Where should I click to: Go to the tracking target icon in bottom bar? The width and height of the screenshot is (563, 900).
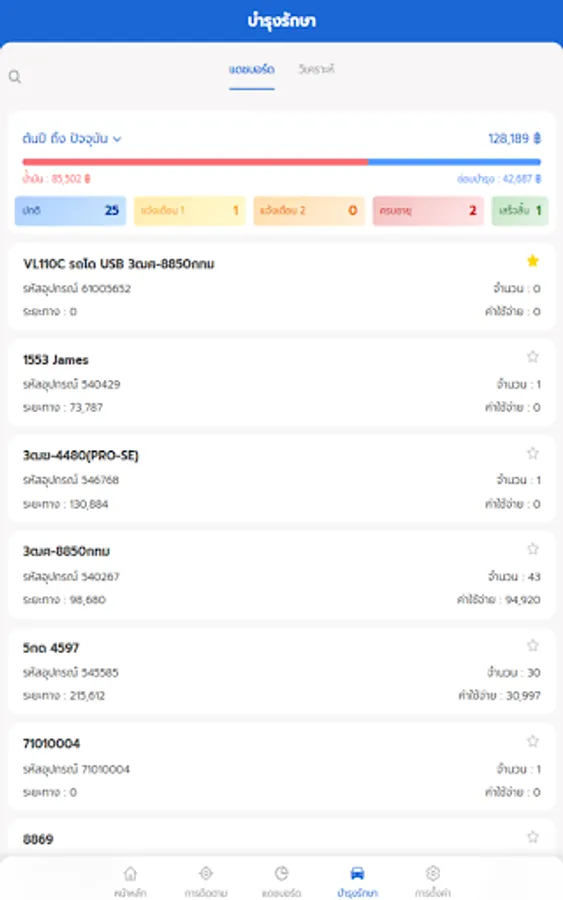click(205, 874)
